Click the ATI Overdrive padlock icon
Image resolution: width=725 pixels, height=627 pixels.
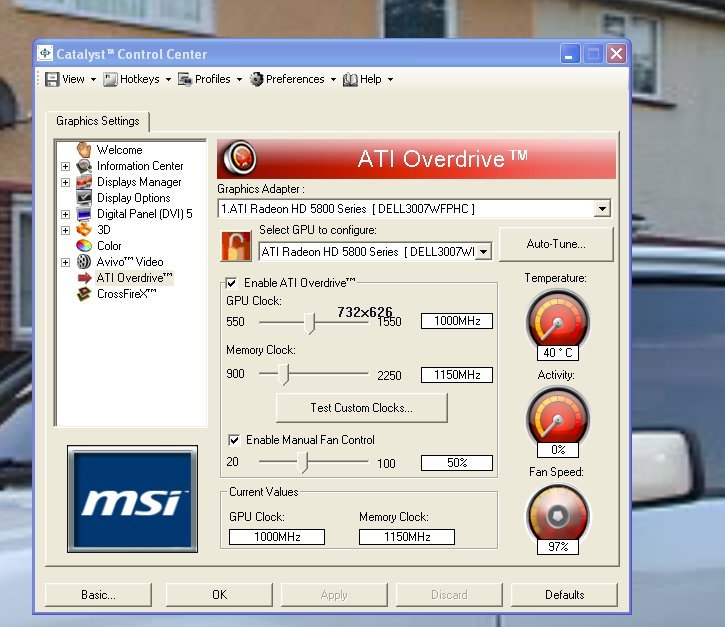pyautogui.click(x=236, y=245)
